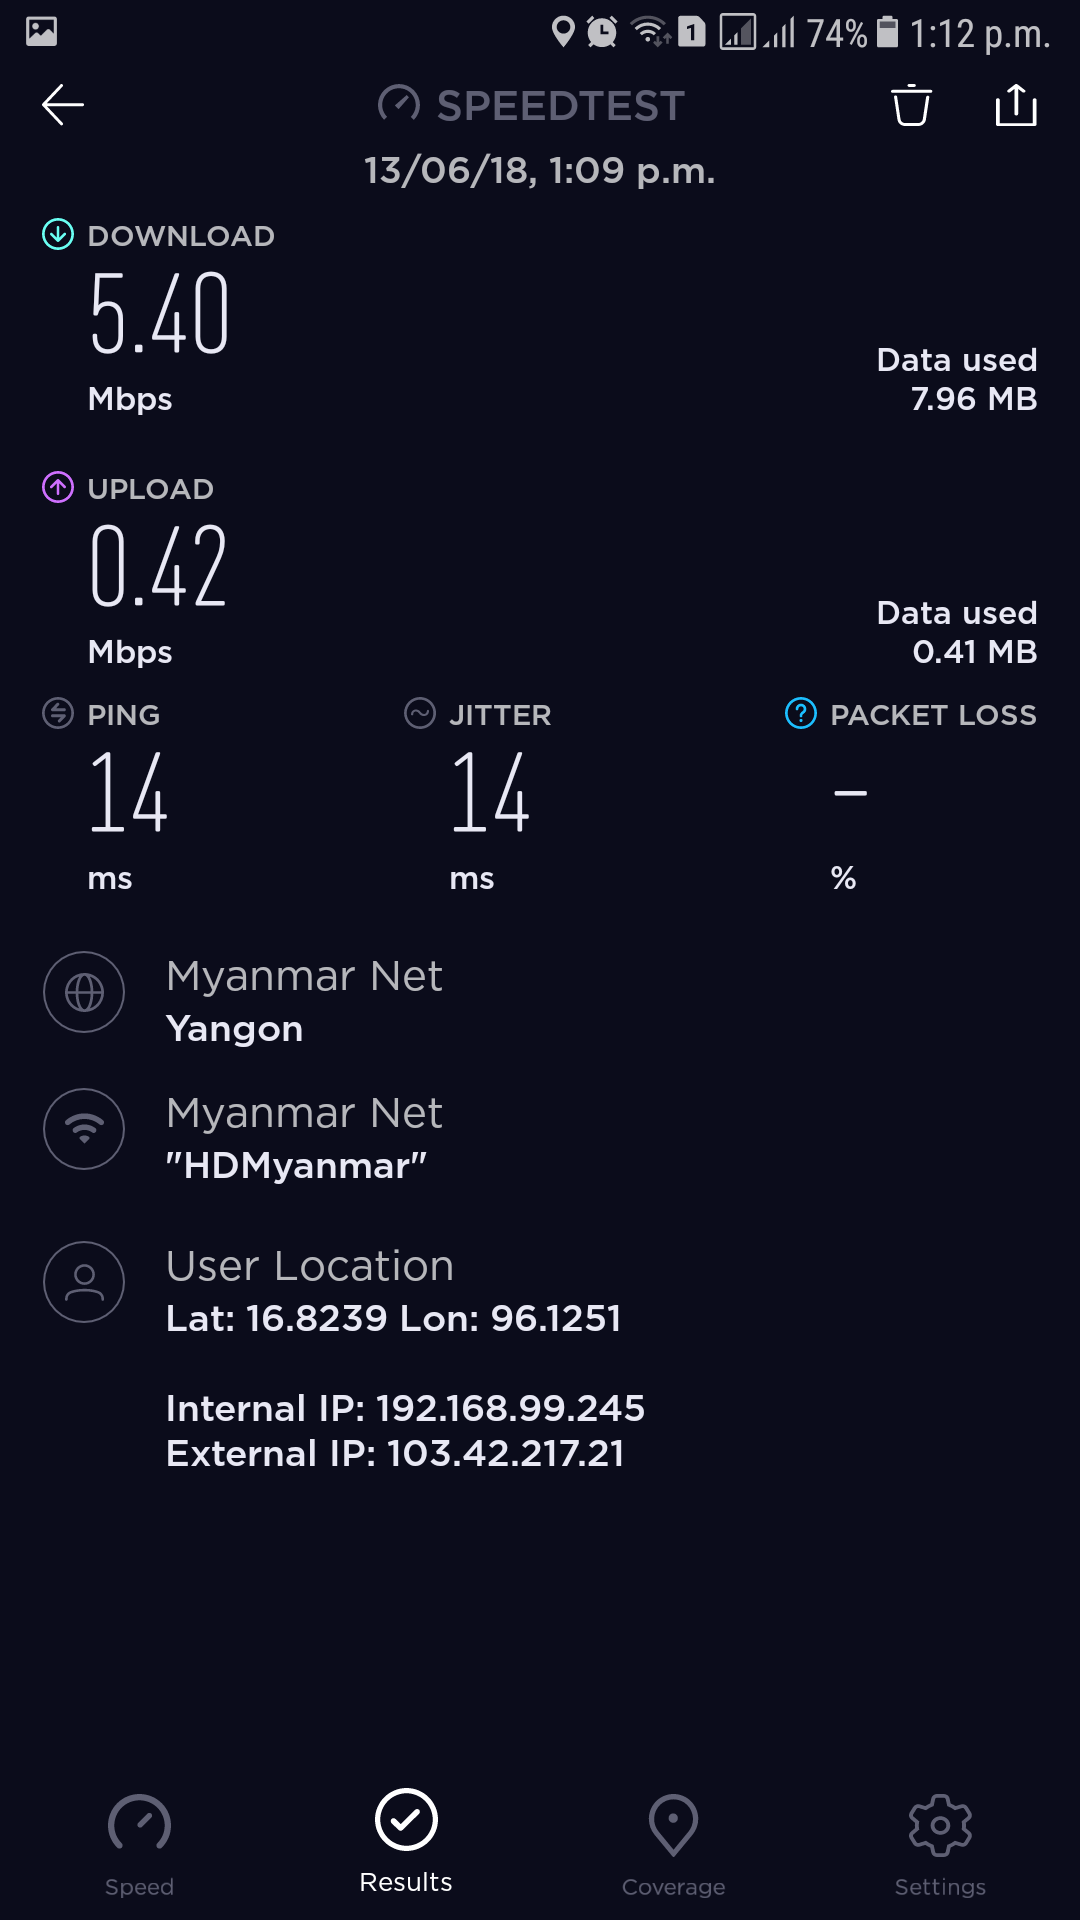The image size is (1080, 1920).
Task: Tap the gallery notification icon in status bar
Action: coord(41,32)
